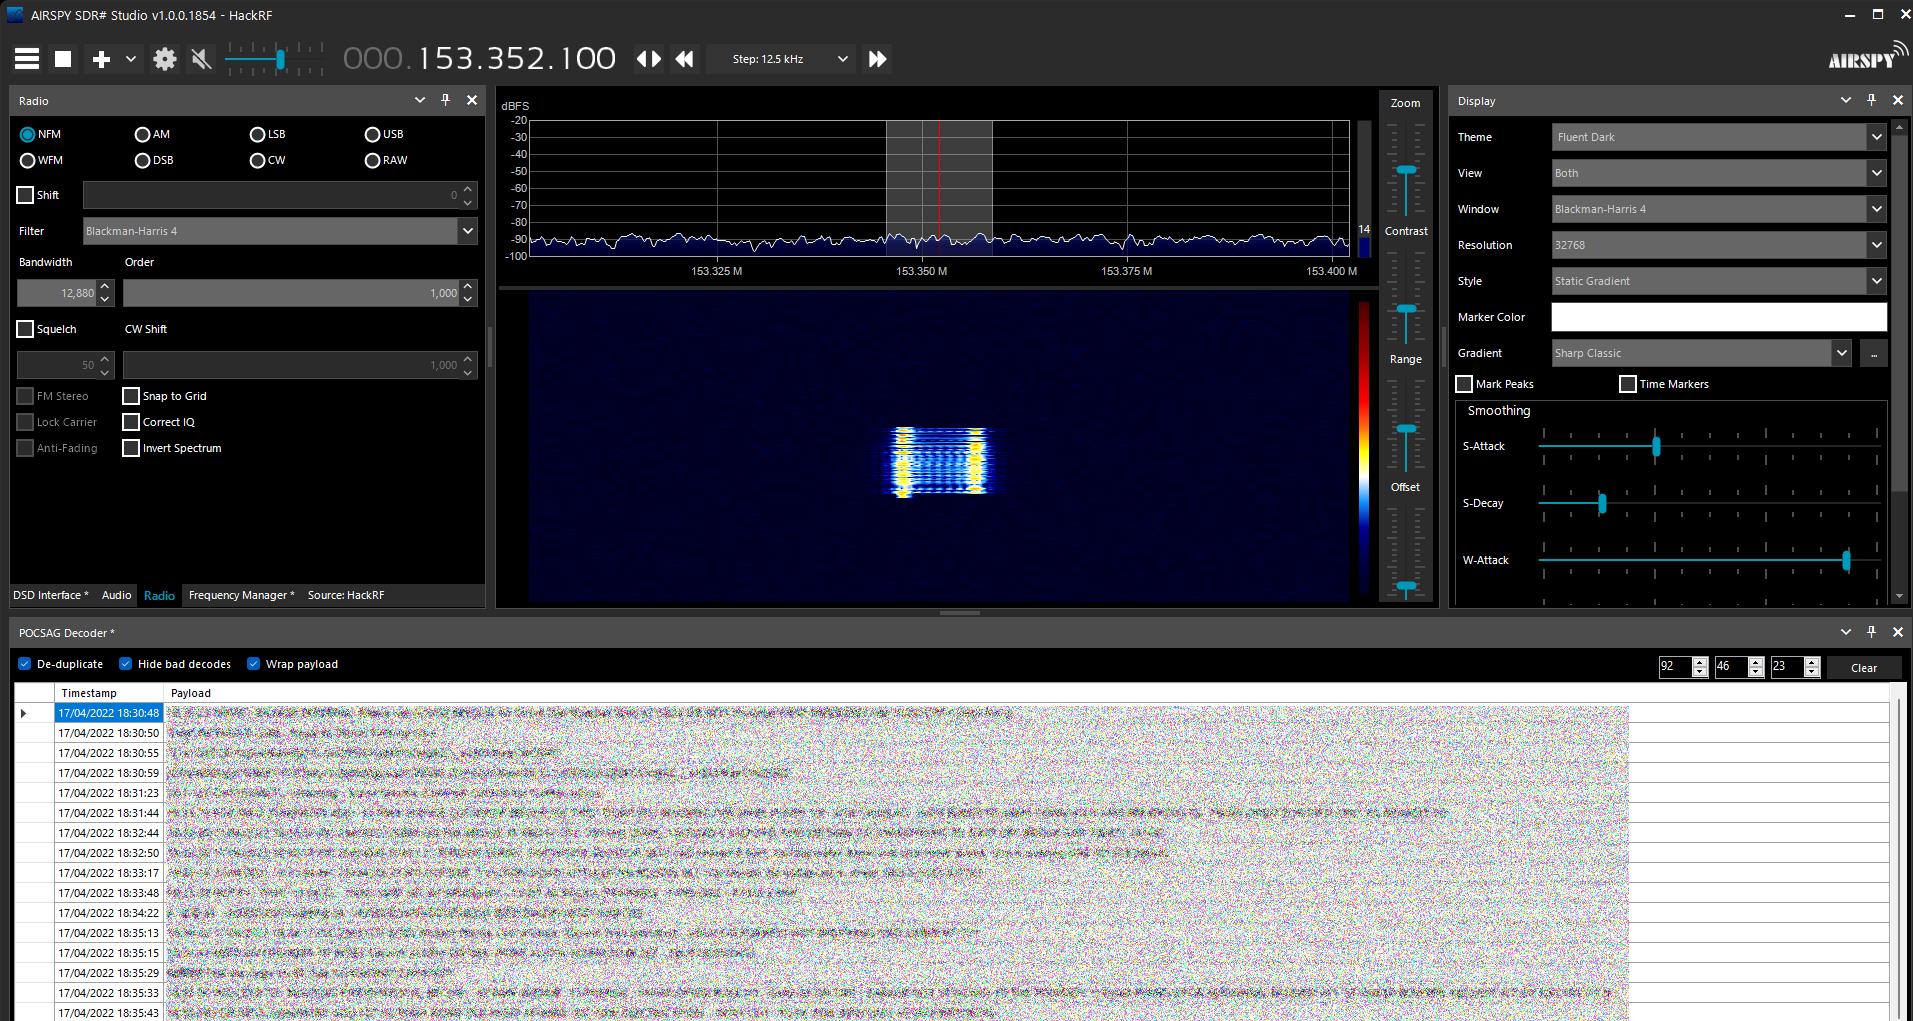Screen dimensions: 1913x1021
Task: Adjust the Zoom slider
Action: click(x=1406, y=170)
